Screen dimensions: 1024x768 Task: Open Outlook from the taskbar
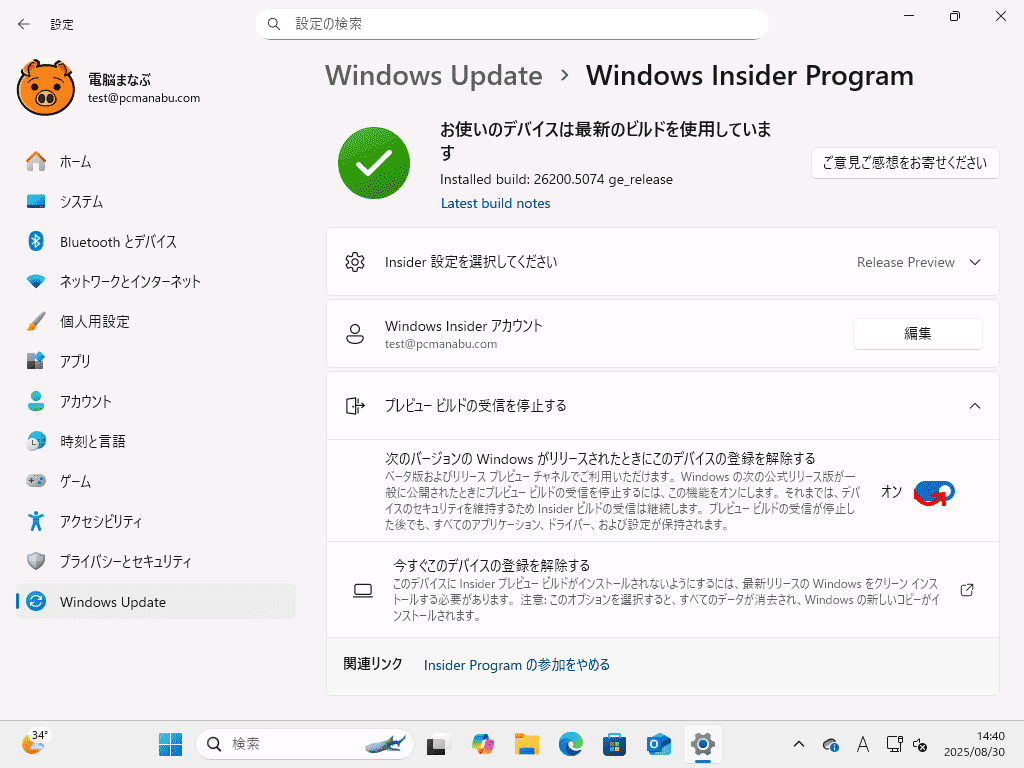pyautogui.click(x=658, y=744)
